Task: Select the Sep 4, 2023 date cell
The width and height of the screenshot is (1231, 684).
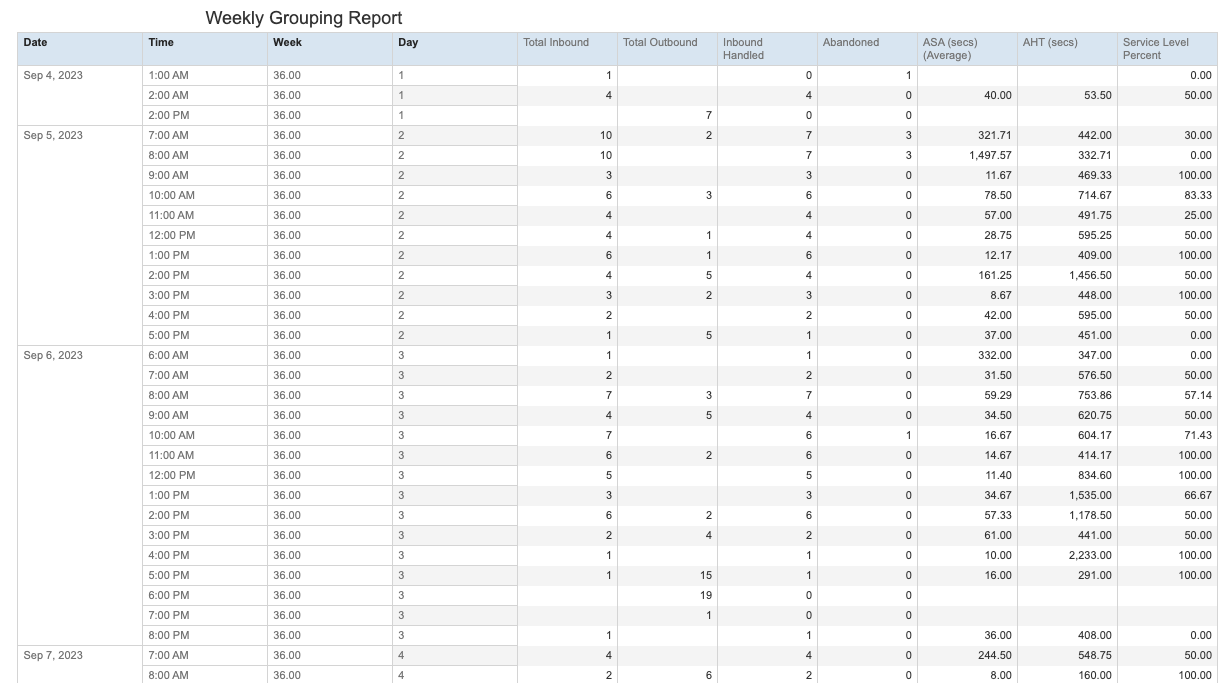Action: tap(54, 76)
